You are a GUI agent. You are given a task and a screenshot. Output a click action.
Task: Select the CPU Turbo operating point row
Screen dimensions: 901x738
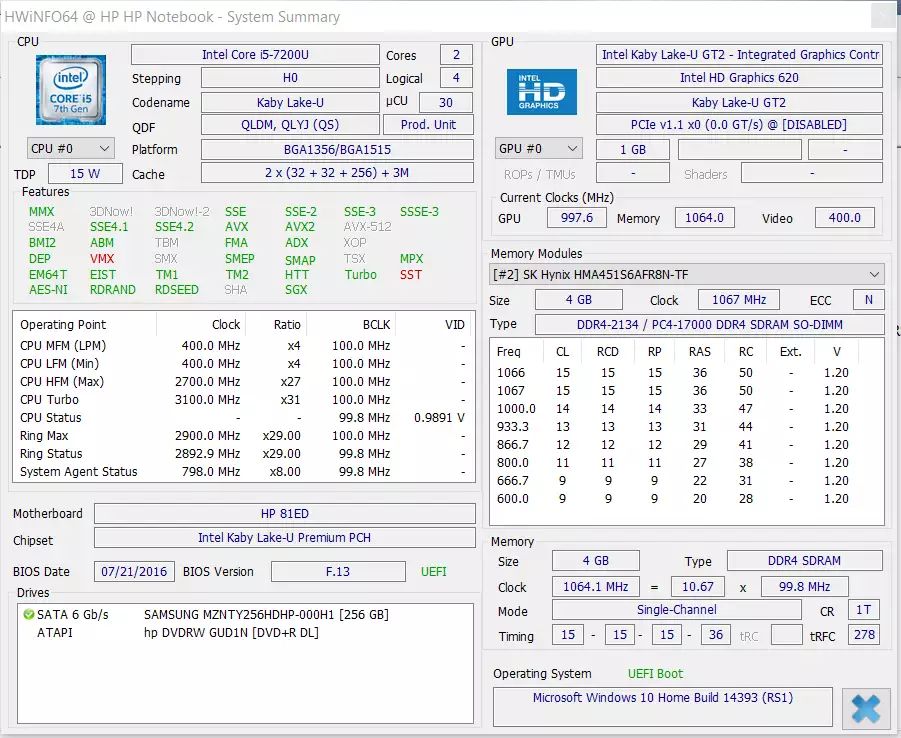(240, 399)
